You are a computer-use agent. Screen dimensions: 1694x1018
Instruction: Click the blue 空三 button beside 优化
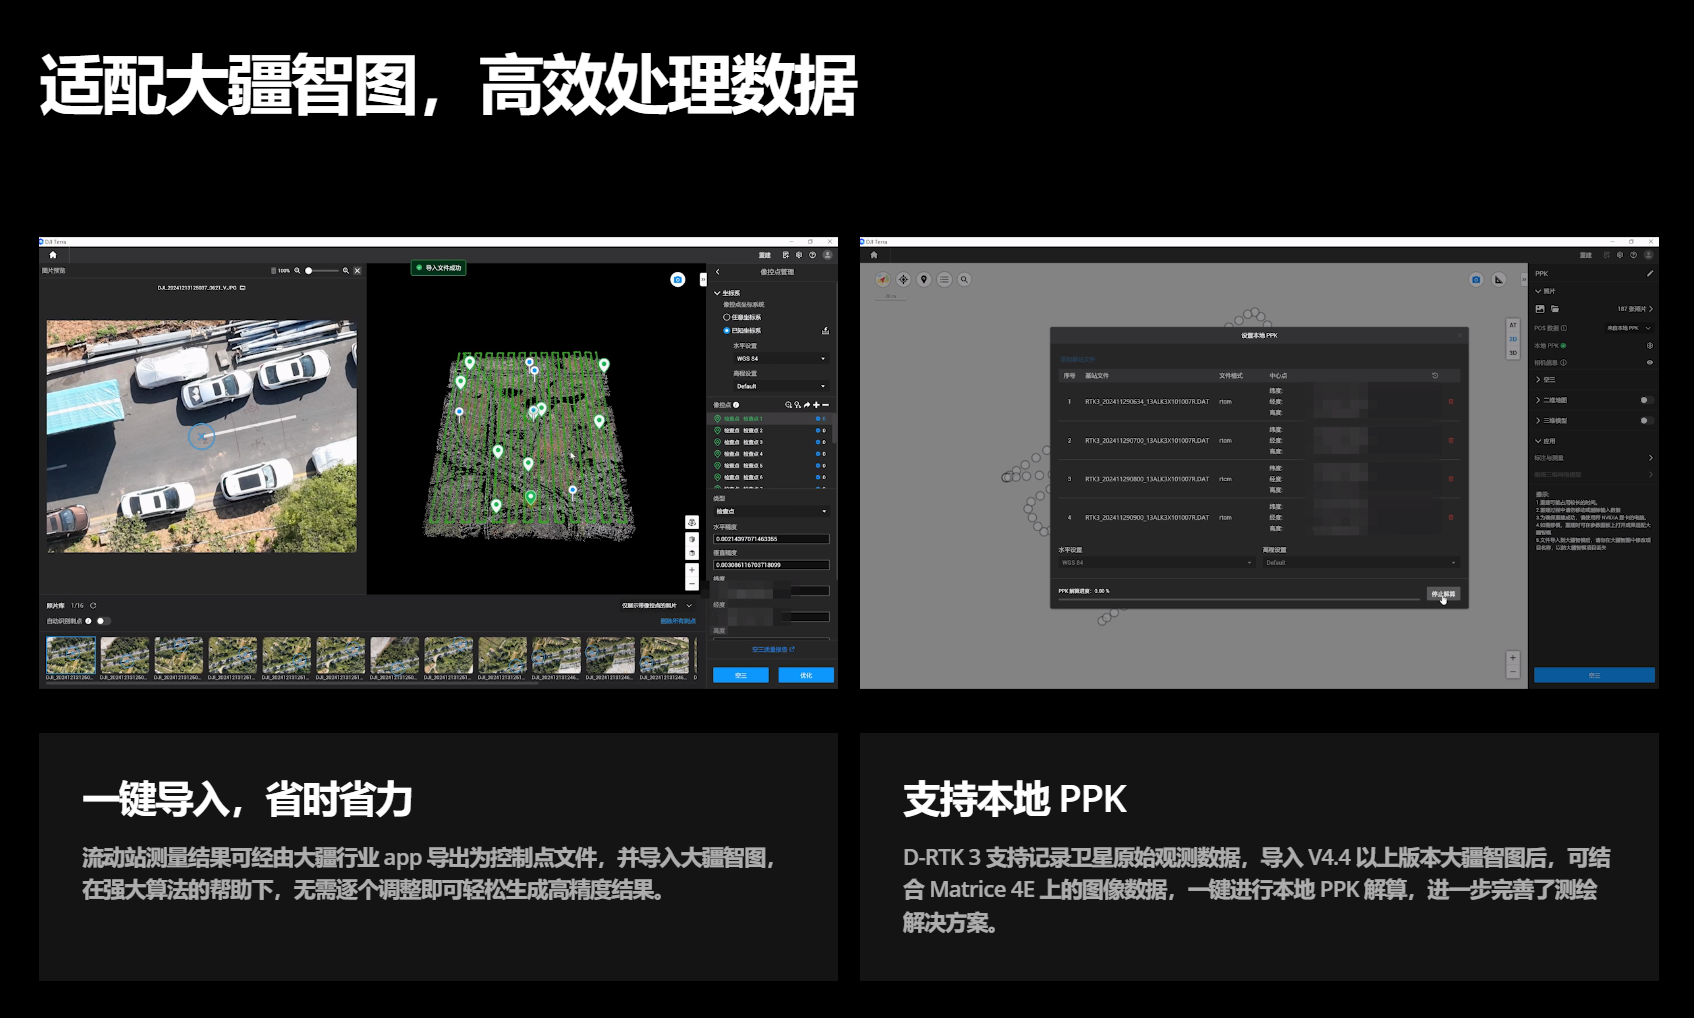click(741, 675)
